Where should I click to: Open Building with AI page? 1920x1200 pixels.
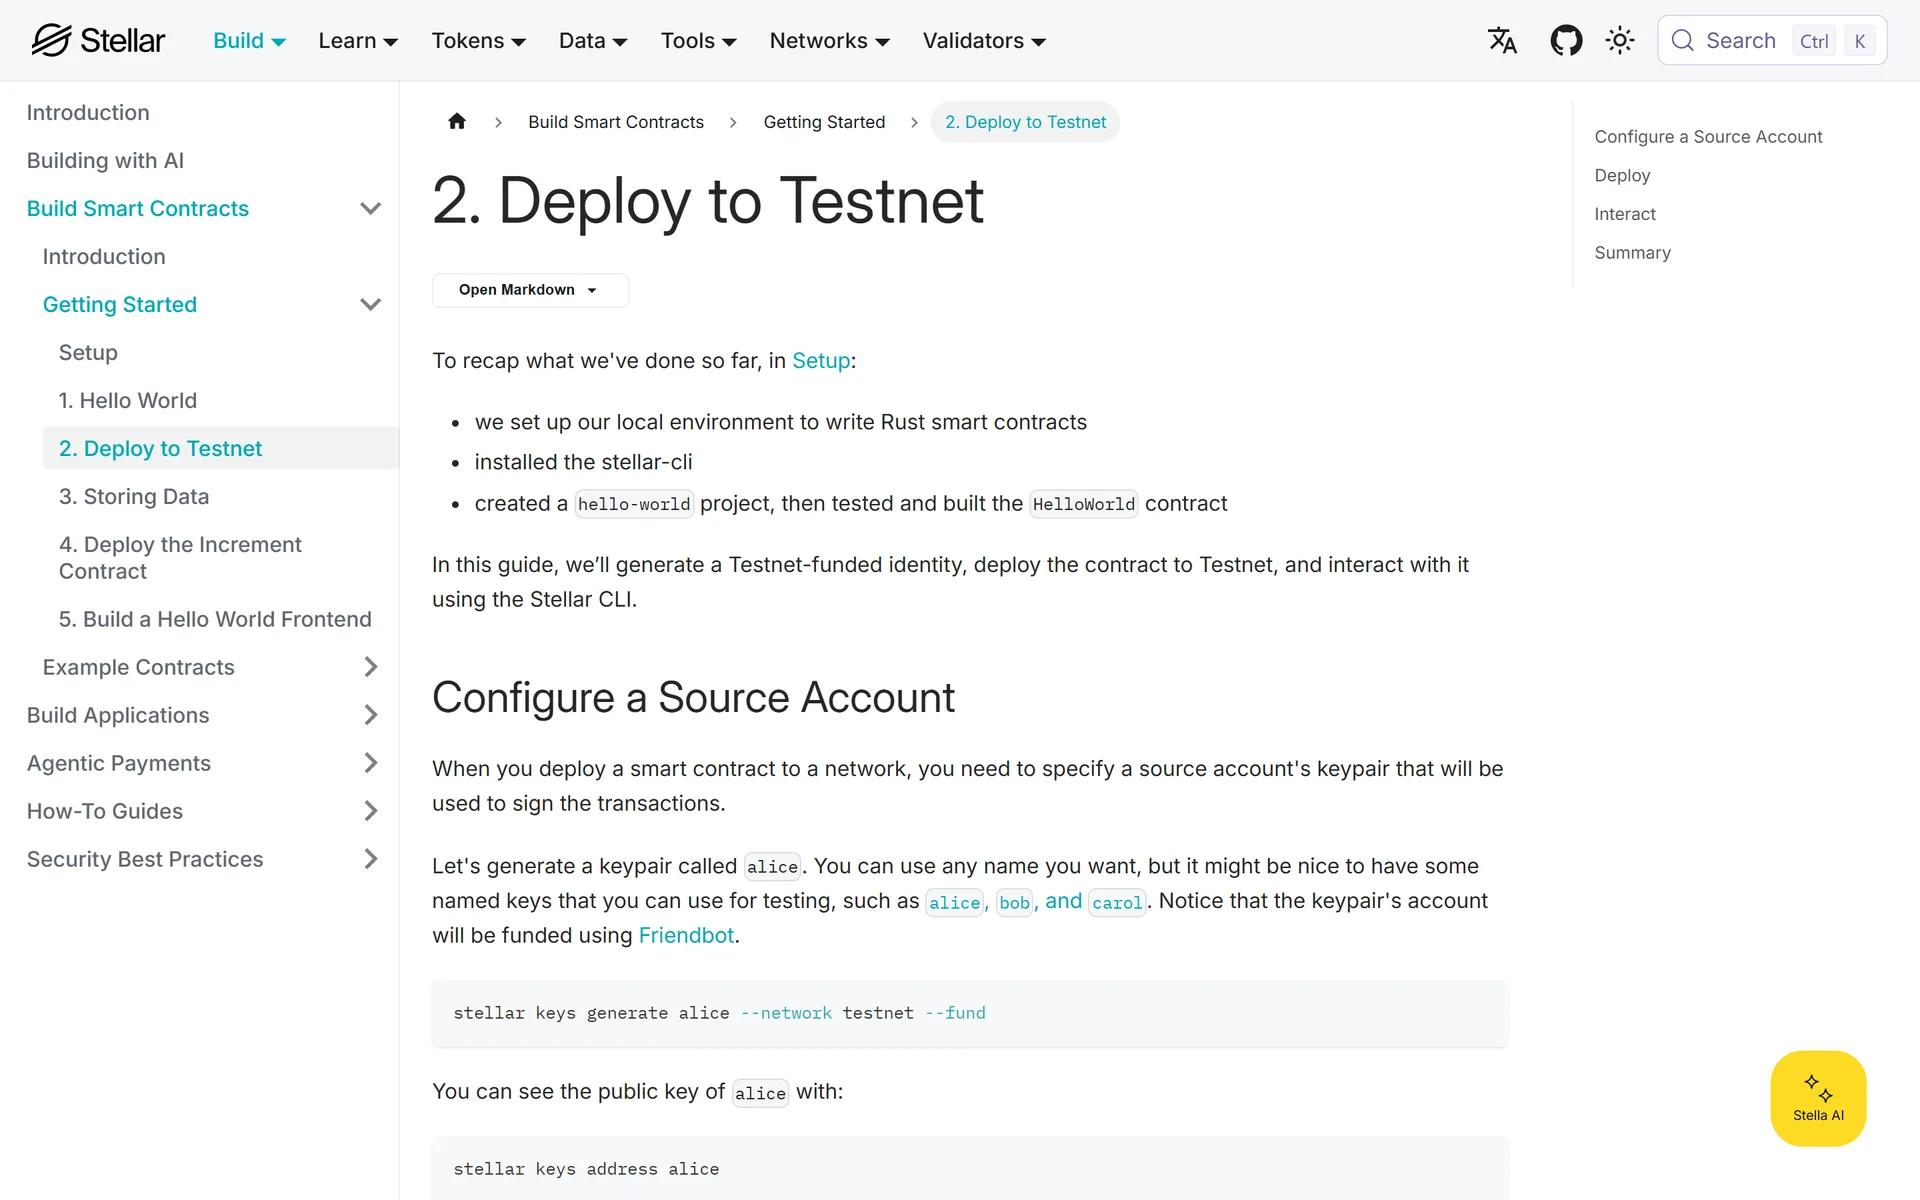pyautogui.click(x=105, y=160)
